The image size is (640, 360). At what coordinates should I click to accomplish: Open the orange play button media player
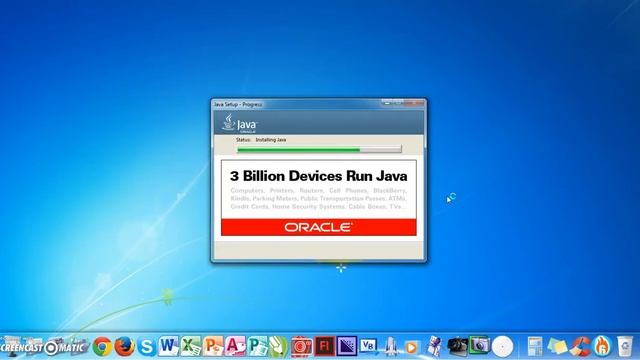(x=411, y=347)
